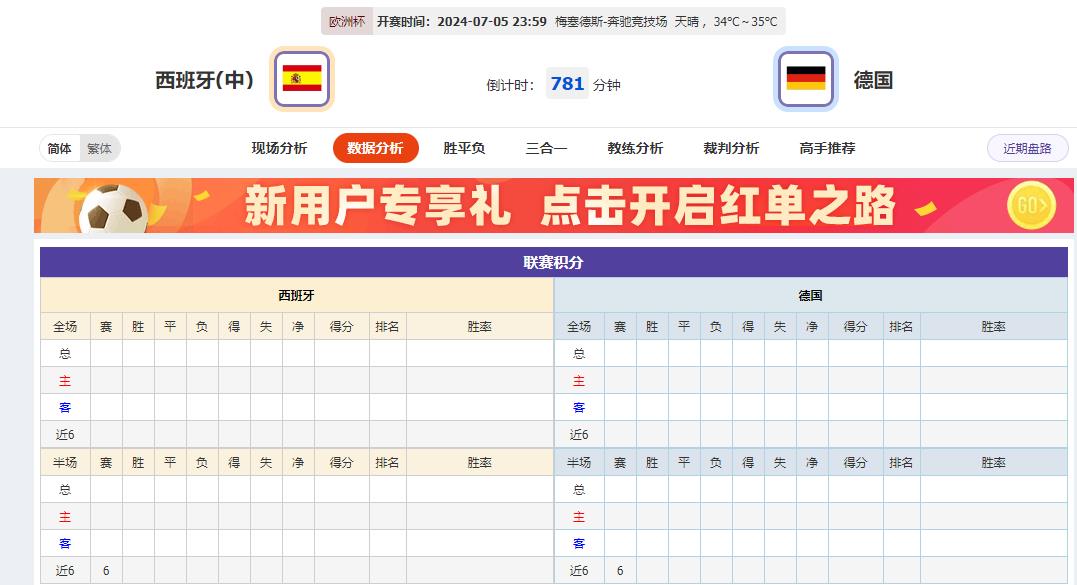Click 客 link in Germany full-match table
Screen dimensions: 1077x585
click(581, 407)
